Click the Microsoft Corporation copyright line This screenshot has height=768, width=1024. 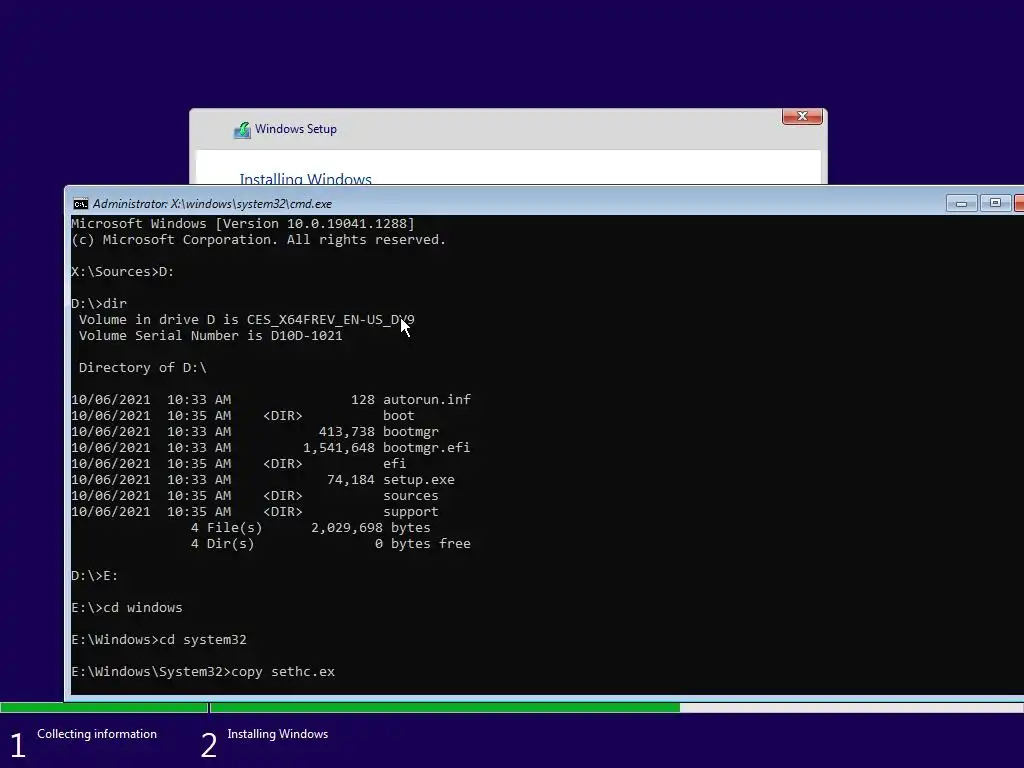(259, 240)
